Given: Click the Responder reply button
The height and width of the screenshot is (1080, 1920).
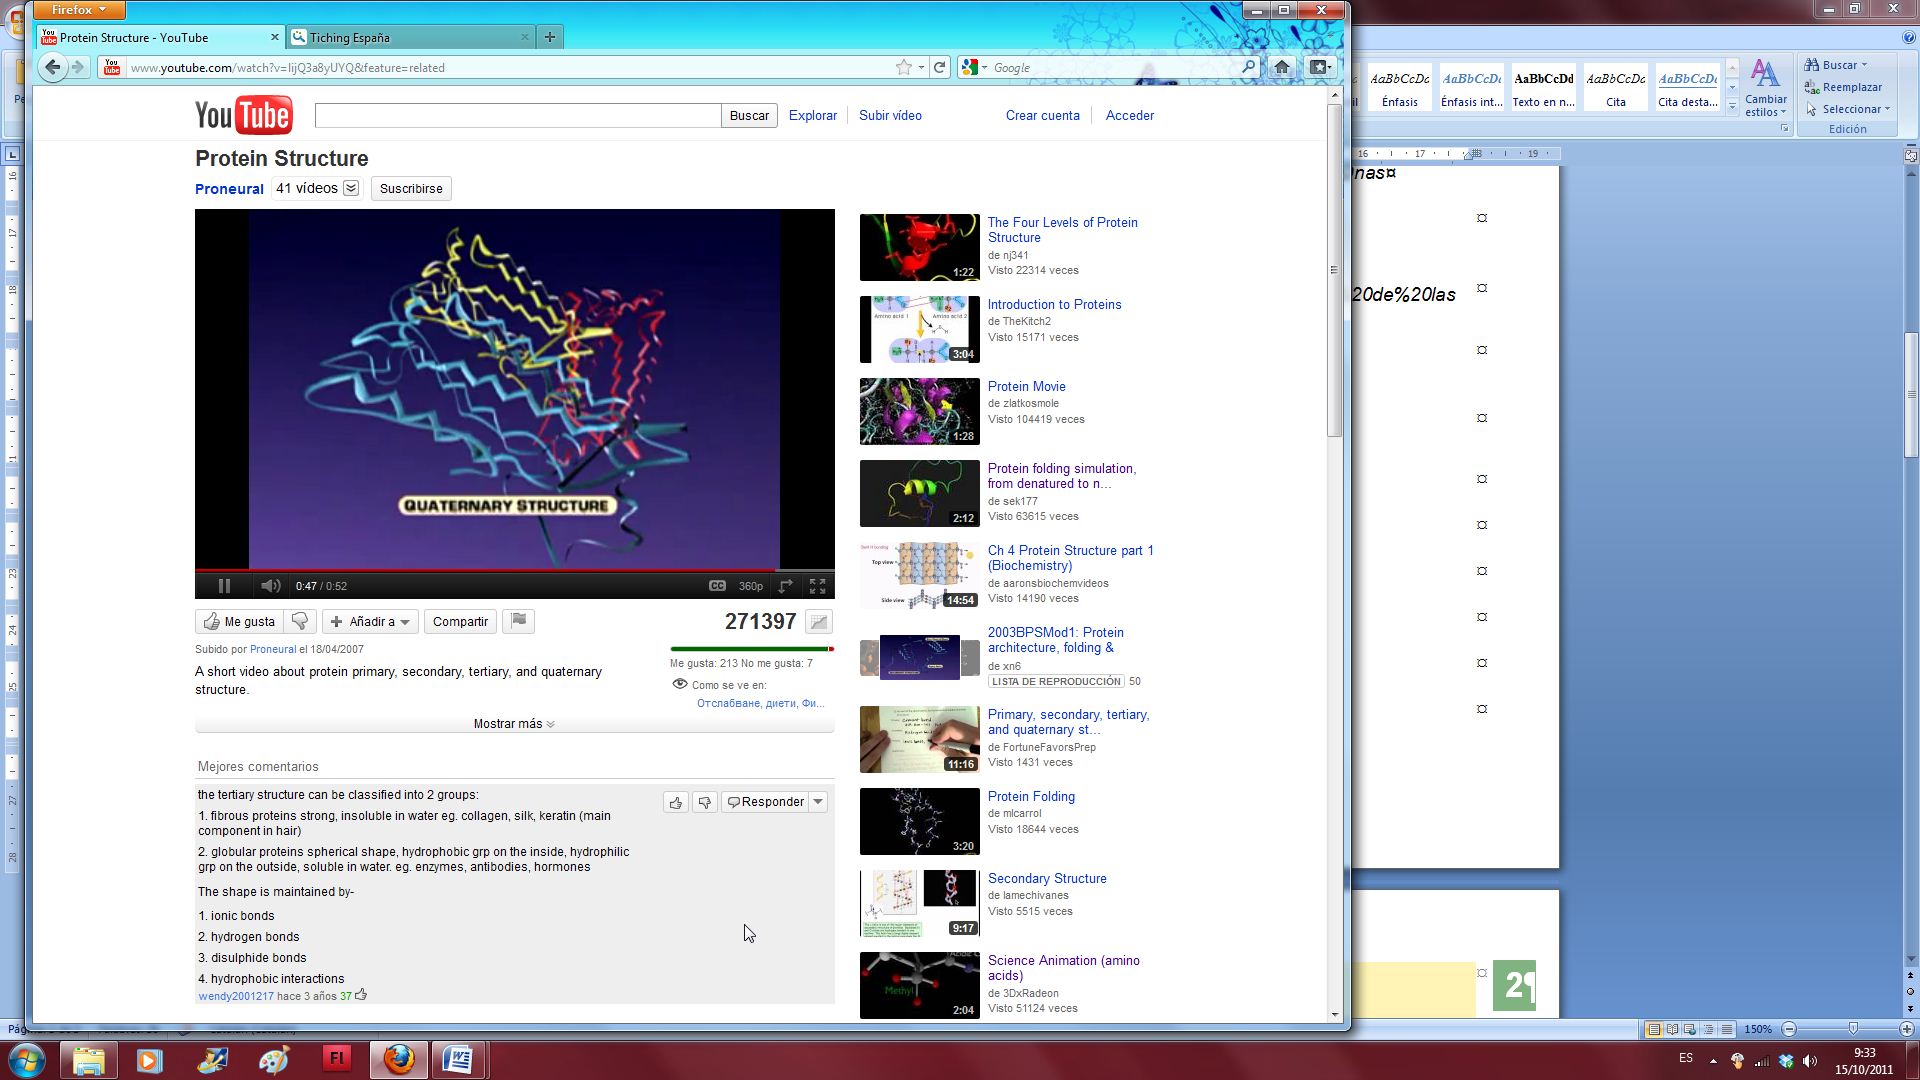Looking at the screenshot, I should coord(765,802).
